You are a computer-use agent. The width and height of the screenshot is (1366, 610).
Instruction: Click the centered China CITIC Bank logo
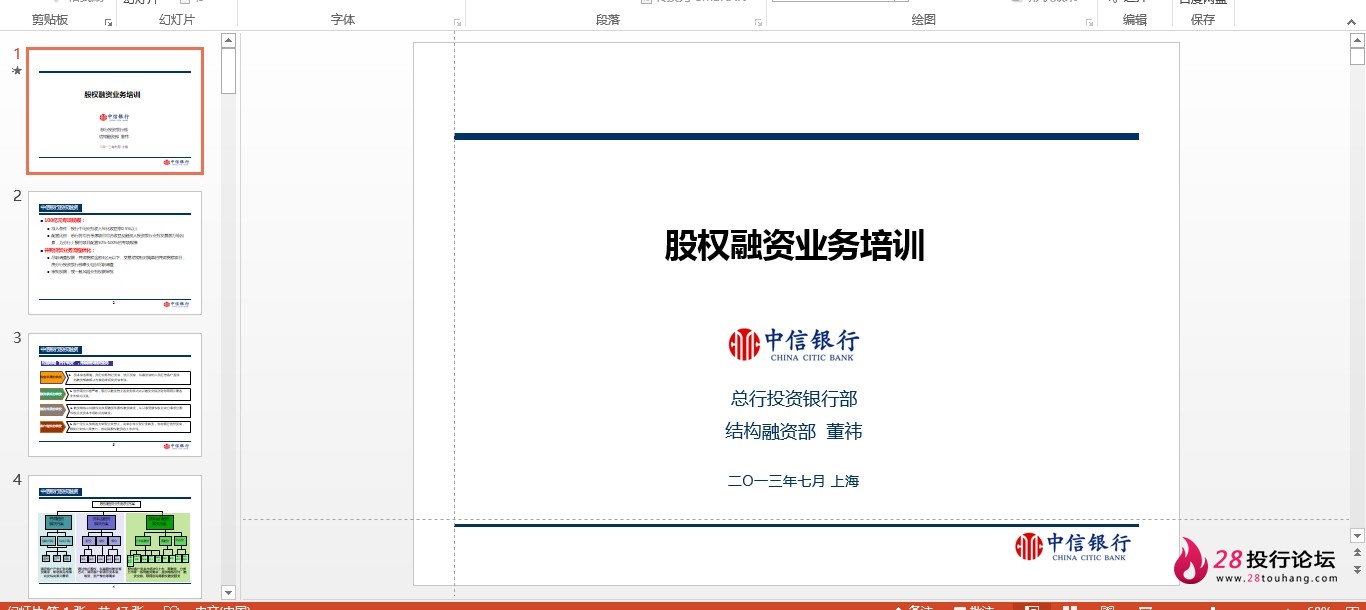tap(794, 344)
